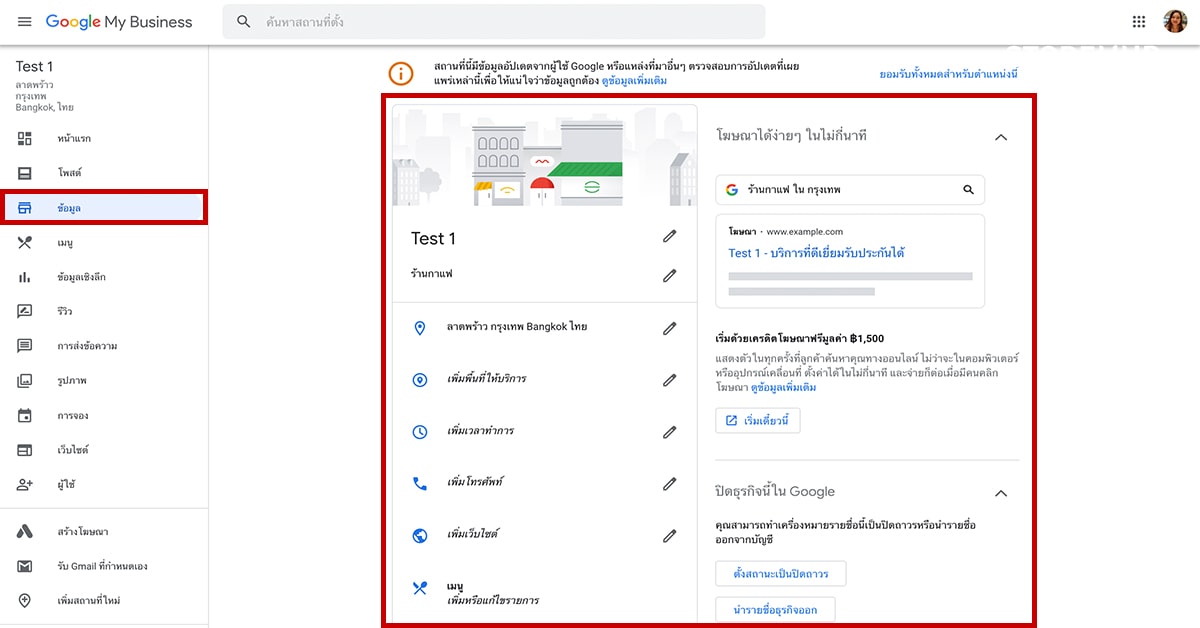Viewport: 1200px width, 628px height.
Task: Collapse the โฆษณาได้ง่ายๆ section
Action: coord(1001,137)
